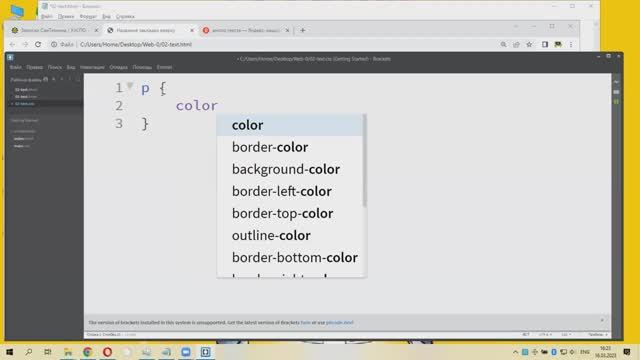Open 02-text.css in working files
The height and width of the screenshot is (360, 640).
24,104
